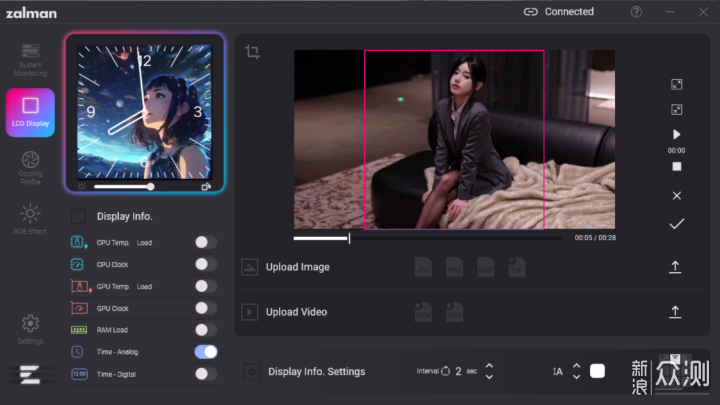The width and height of the screenshot is (720, 405).
Task: Open the help question mark icon
Action: 636,12
